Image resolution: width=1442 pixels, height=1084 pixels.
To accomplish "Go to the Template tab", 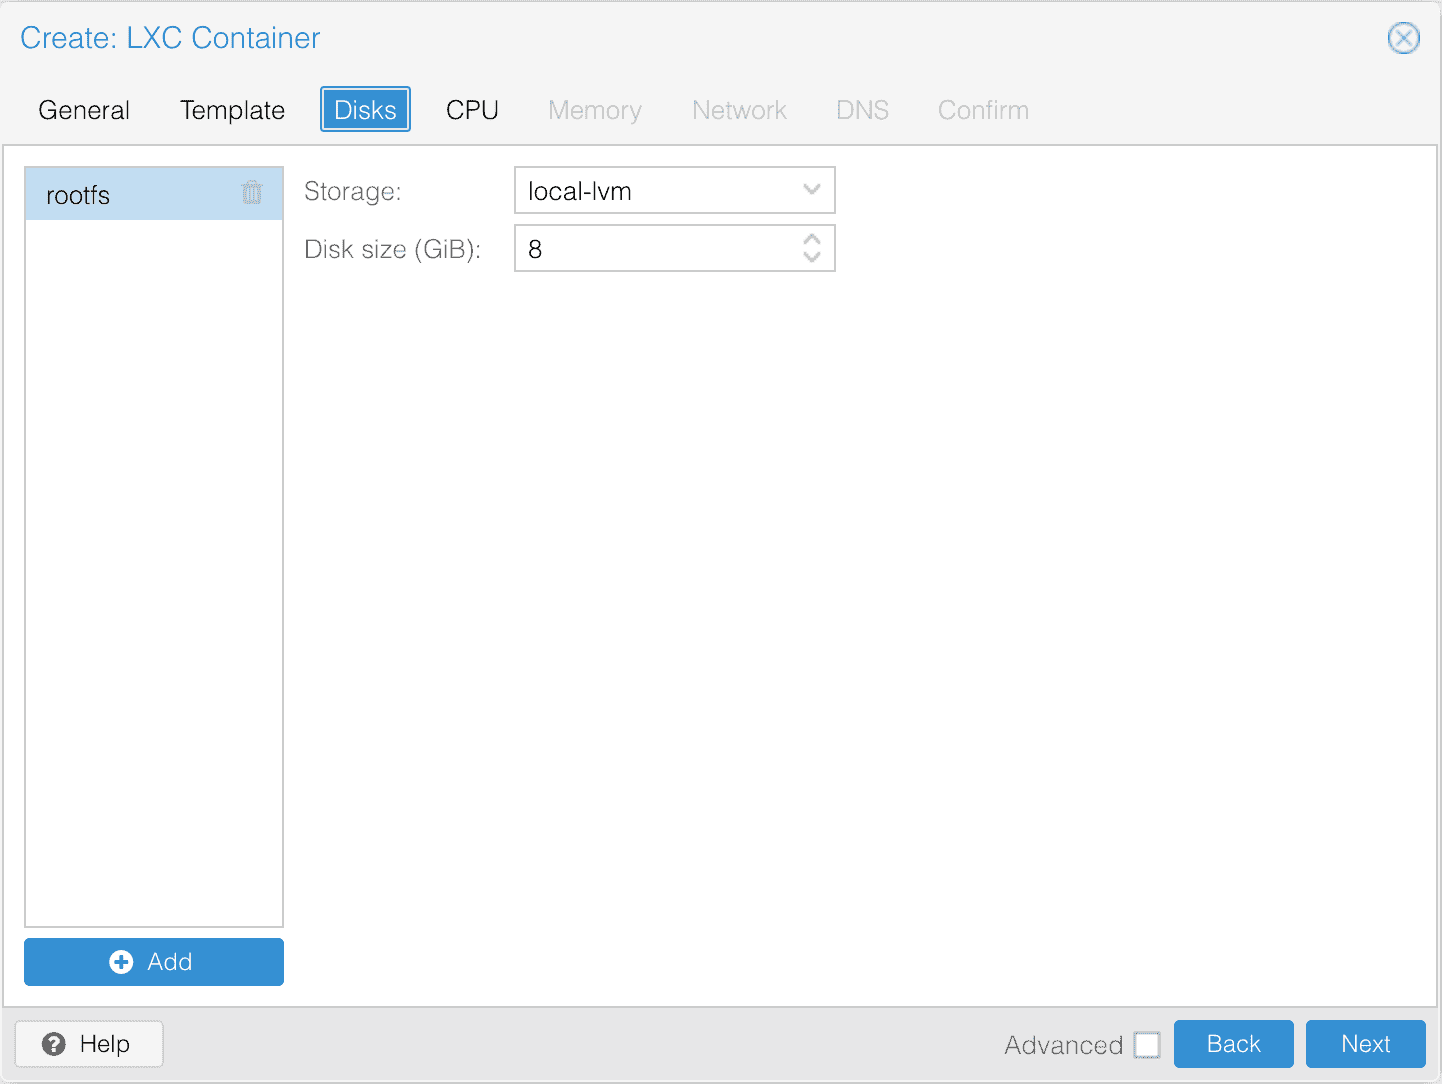I will coord(232,110).
